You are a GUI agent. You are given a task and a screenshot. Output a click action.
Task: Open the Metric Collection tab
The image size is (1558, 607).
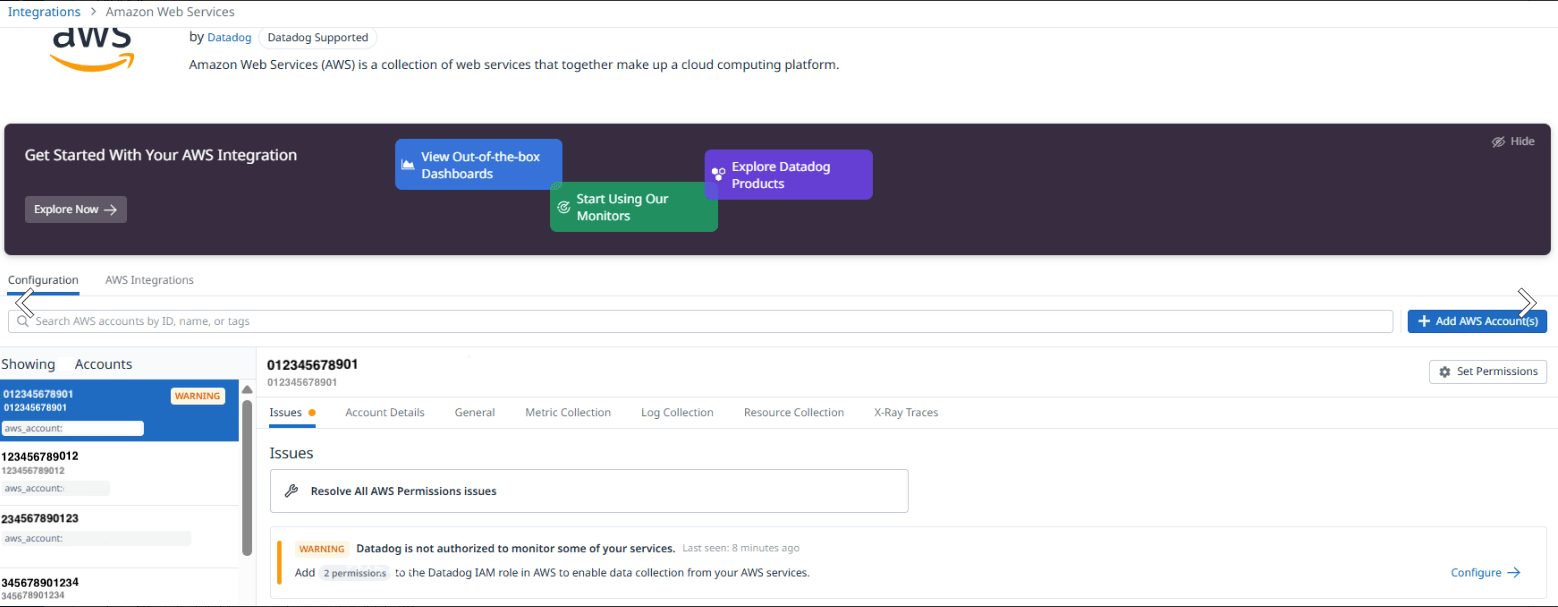pyautogui.click(x=568, y=412)
